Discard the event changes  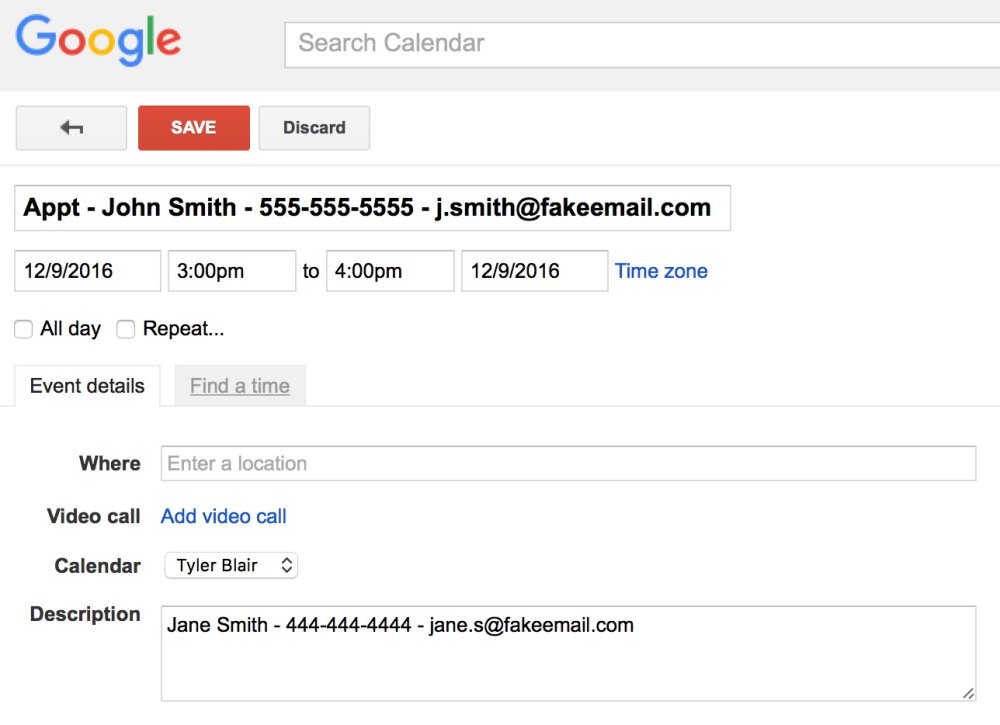(314, 128)
